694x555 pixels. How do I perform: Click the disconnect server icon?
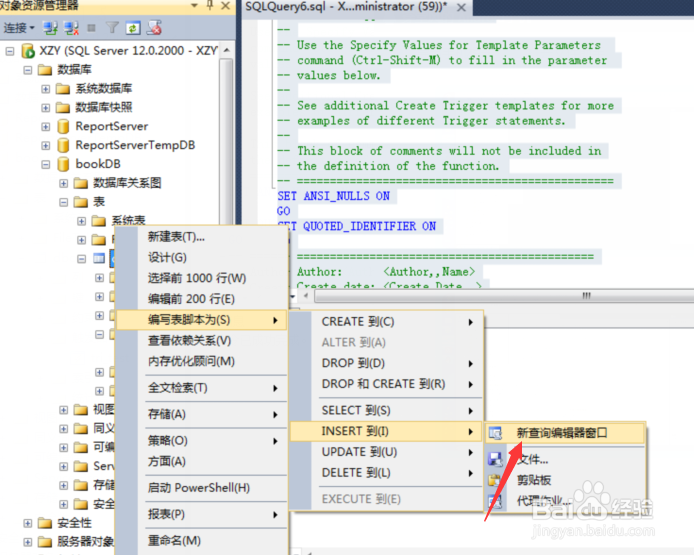click(71, 28)
